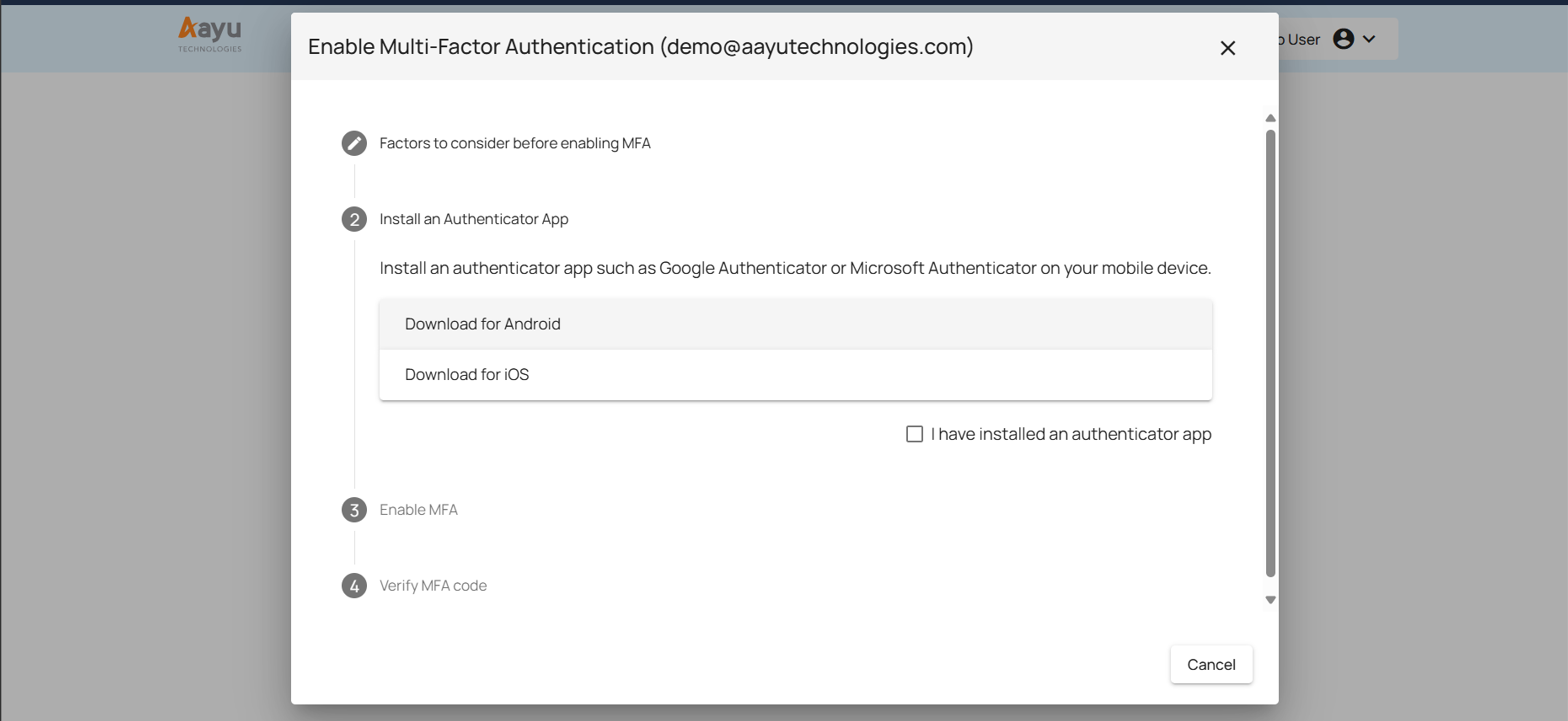The width and height of the screenshot is (1568, 721).
Task: Click the step 4 number circle
Action: 354,586
